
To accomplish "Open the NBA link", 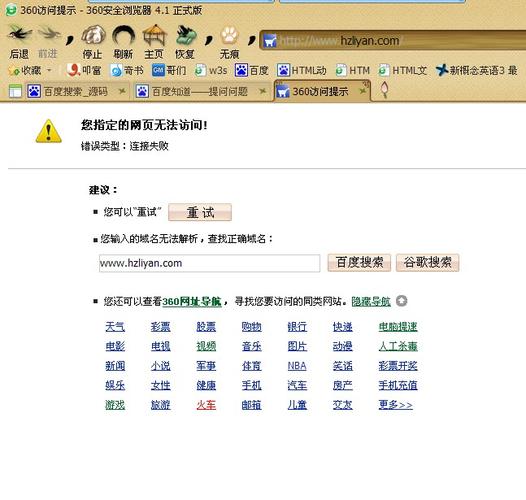I will click(297, 366).
